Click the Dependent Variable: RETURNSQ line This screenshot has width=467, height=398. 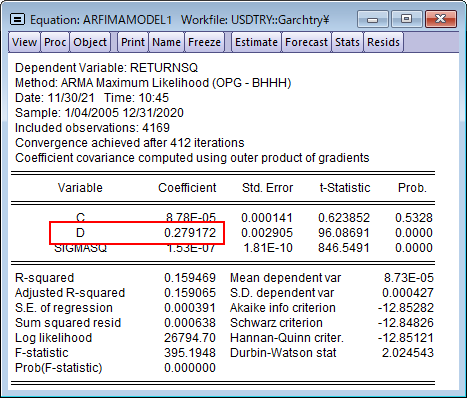[x=106, y=68]
